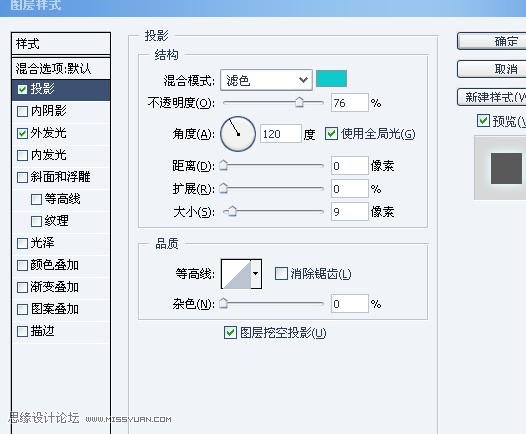This screenshot has width=526, height=434.
Task: Enable the 描边 checkbox
Action: [22, 331]
